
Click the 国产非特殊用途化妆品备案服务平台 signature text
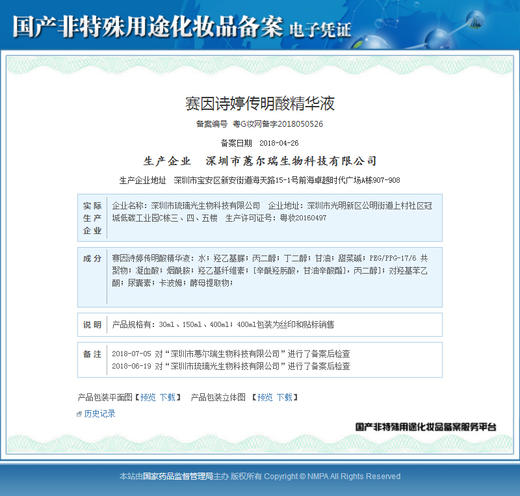pyautogui.click(x=426, y=427)
